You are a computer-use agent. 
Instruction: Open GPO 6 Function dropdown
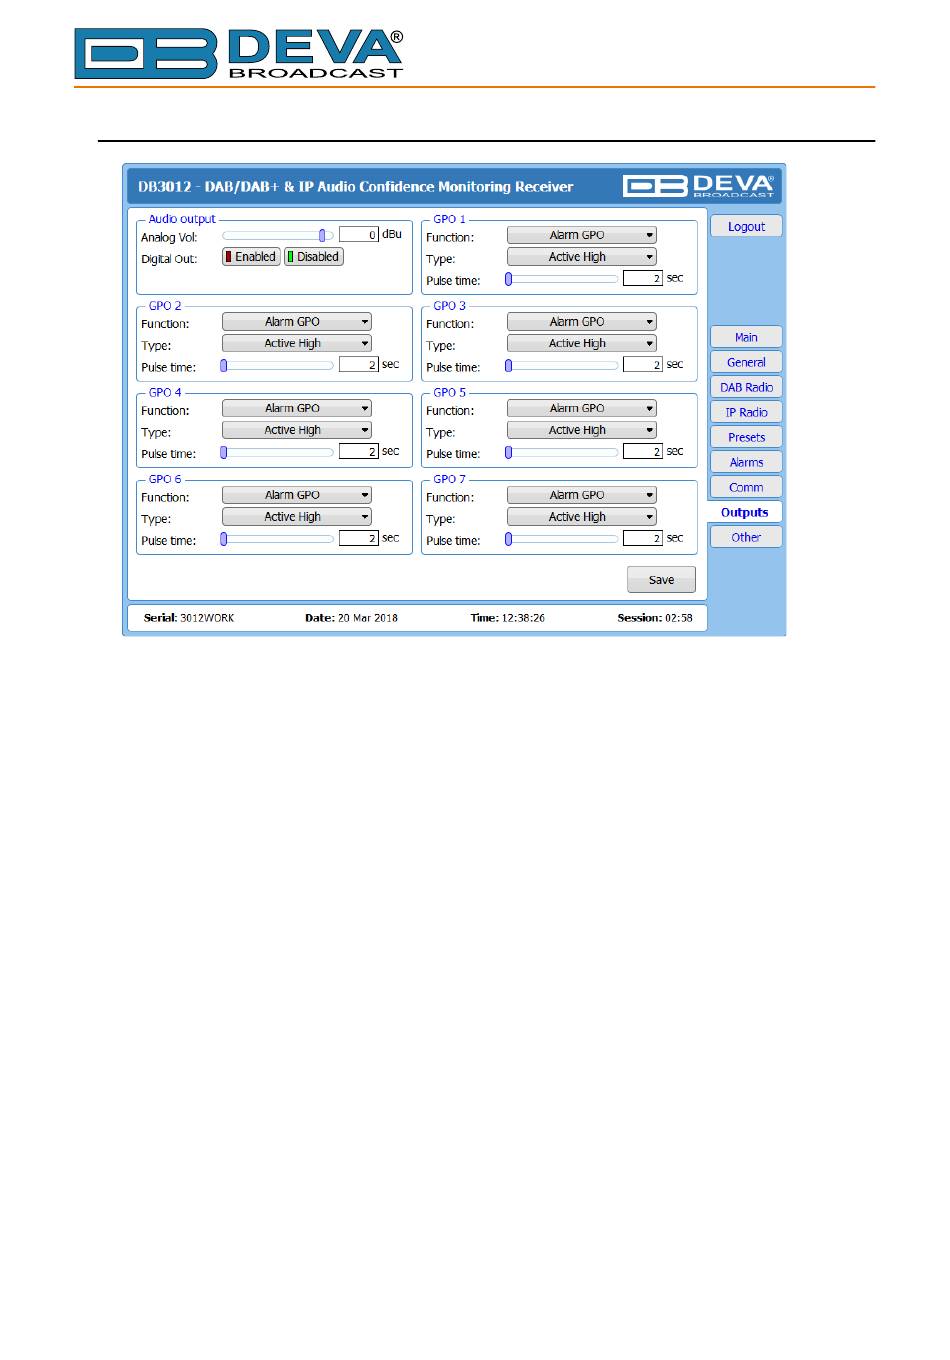pos(296,495)
